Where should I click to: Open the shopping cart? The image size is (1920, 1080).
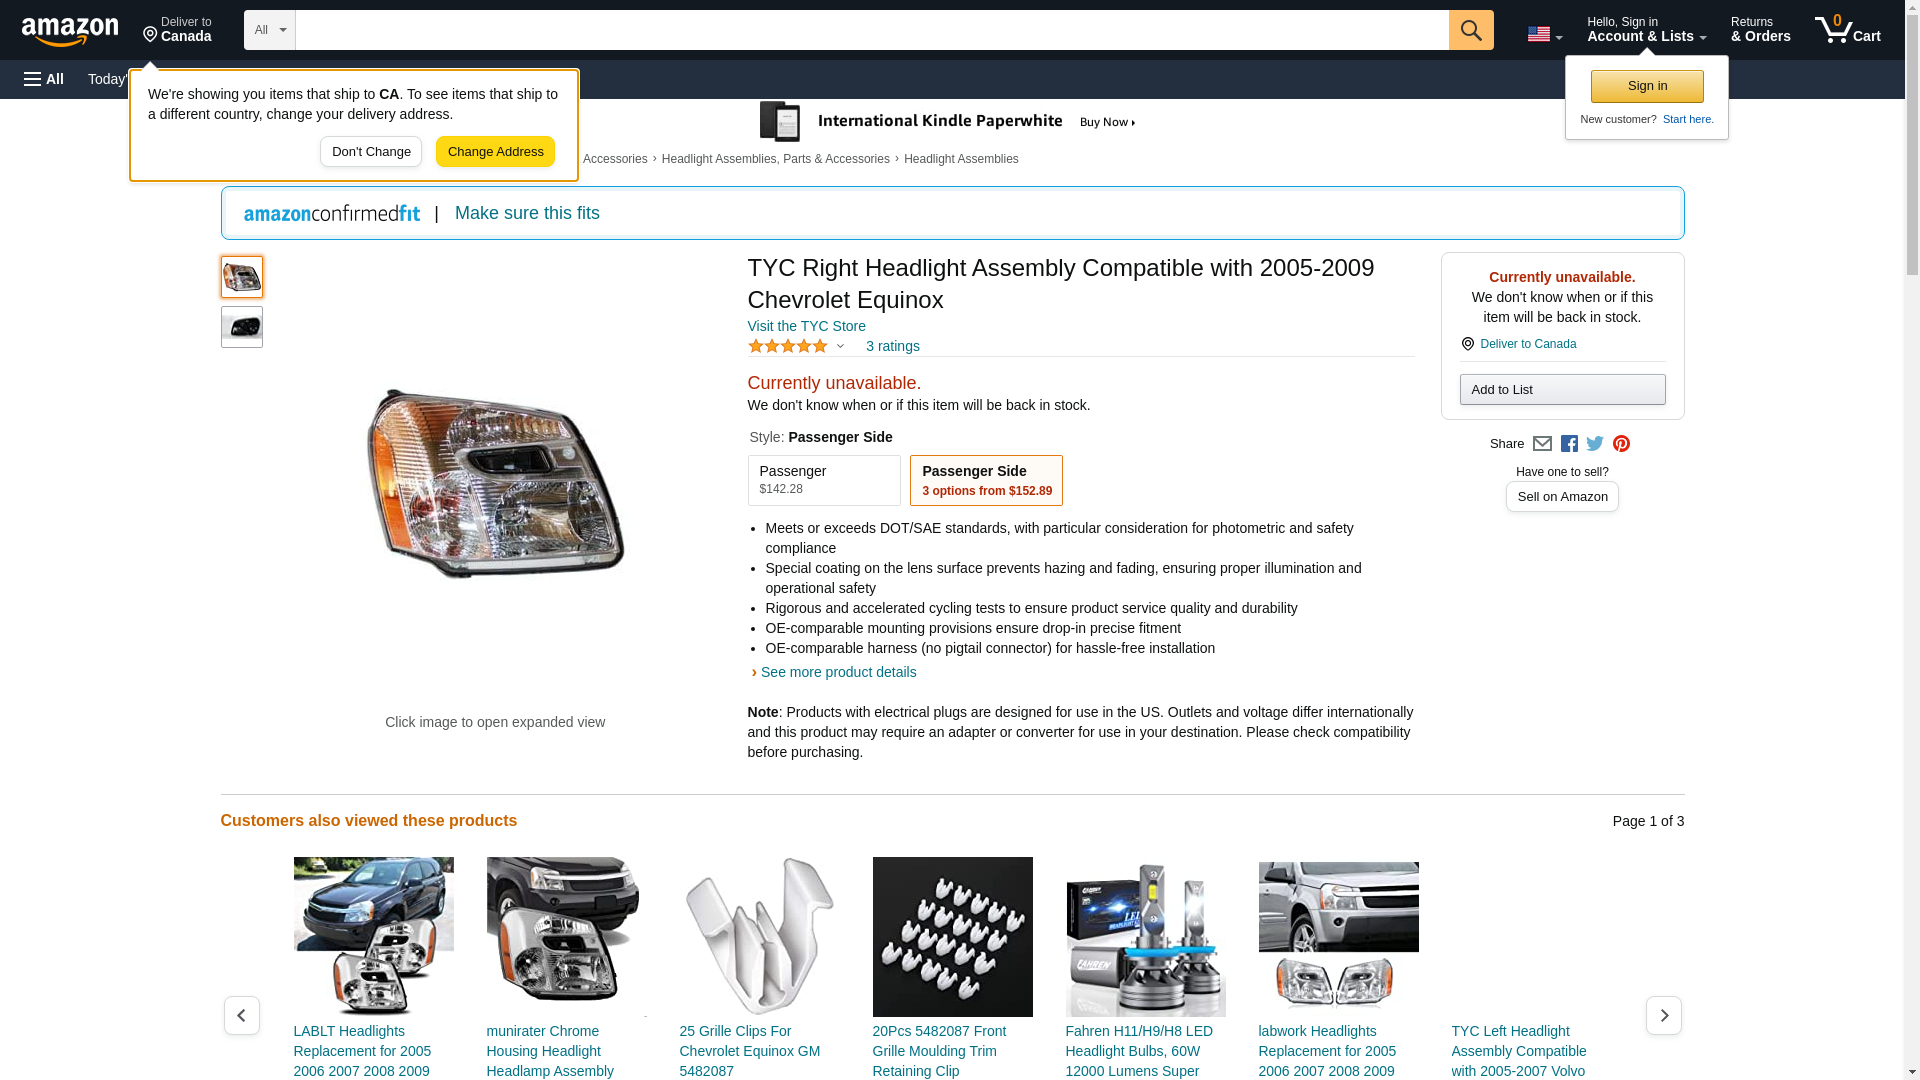[x=1848, y=30]
